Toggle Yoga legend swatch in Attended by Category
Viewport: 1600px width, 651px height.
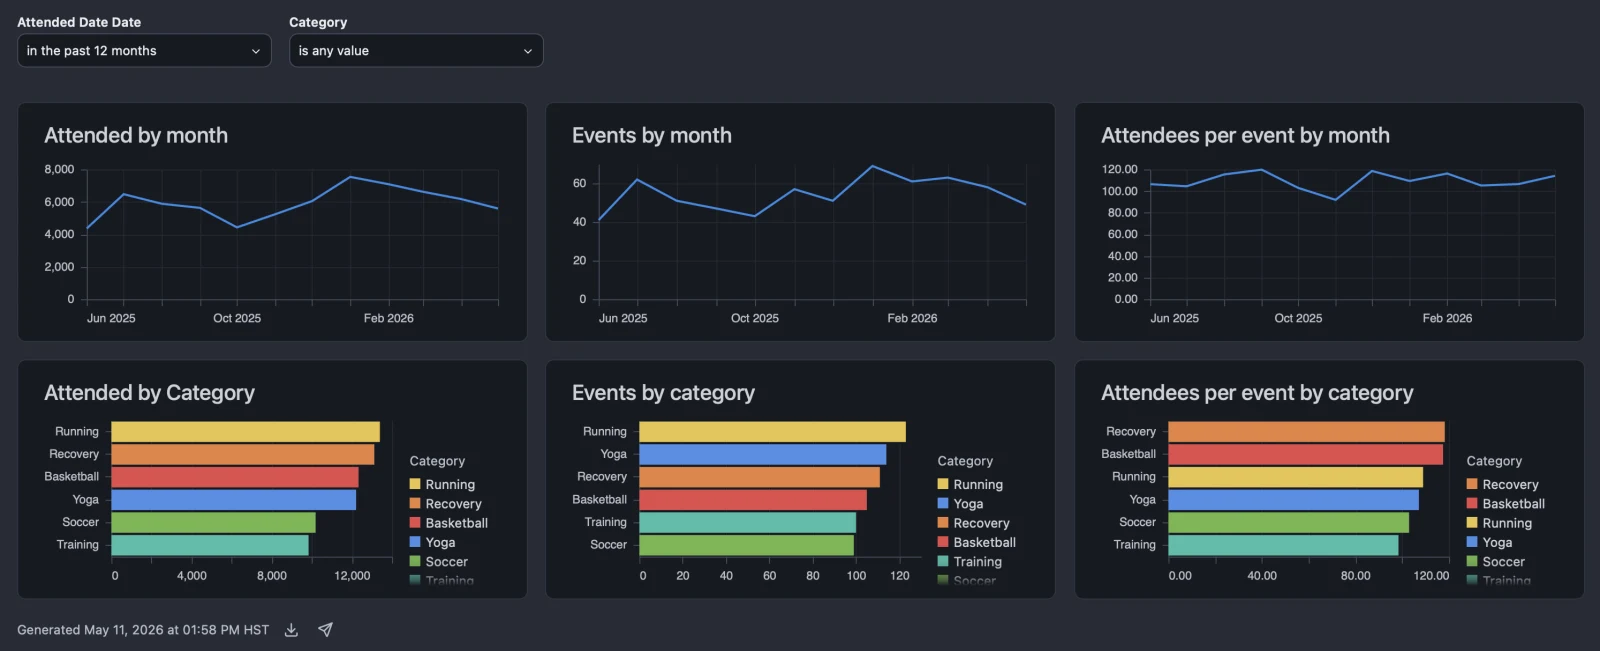click(x=415, y=542)
